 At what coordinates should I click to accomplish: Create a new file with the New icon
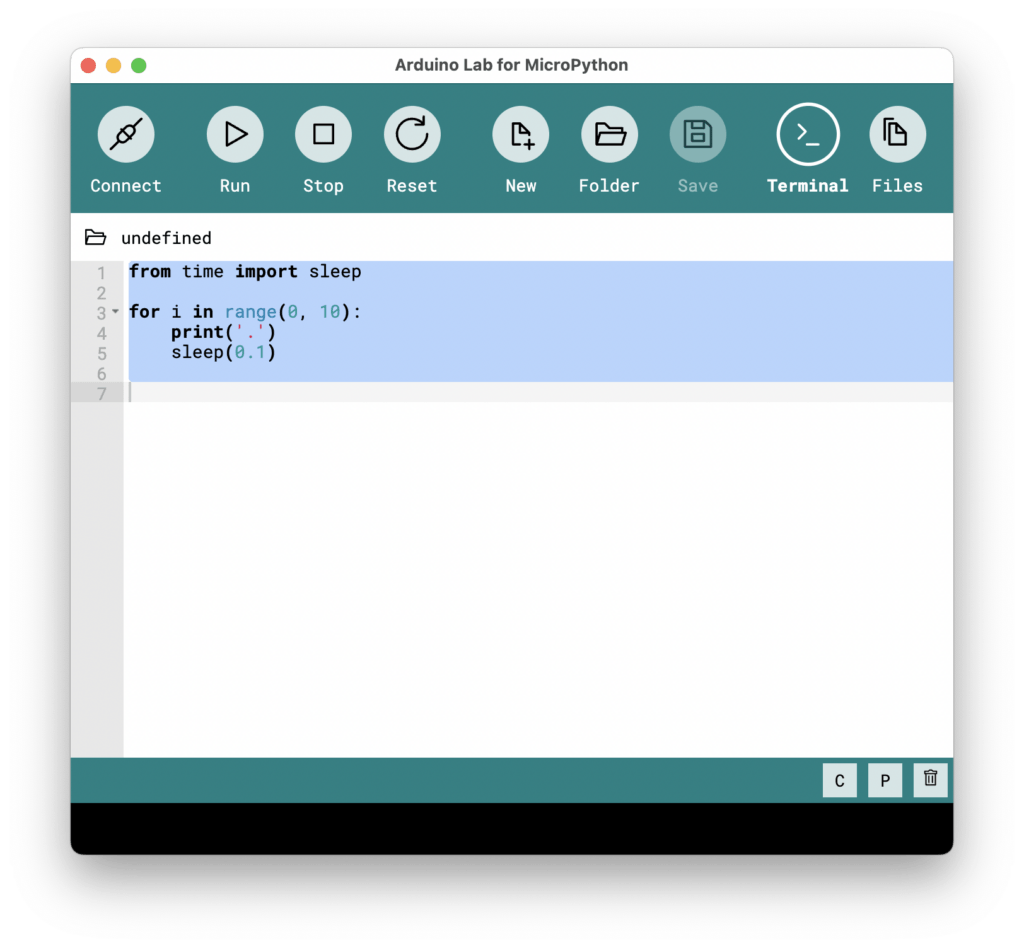520,134
